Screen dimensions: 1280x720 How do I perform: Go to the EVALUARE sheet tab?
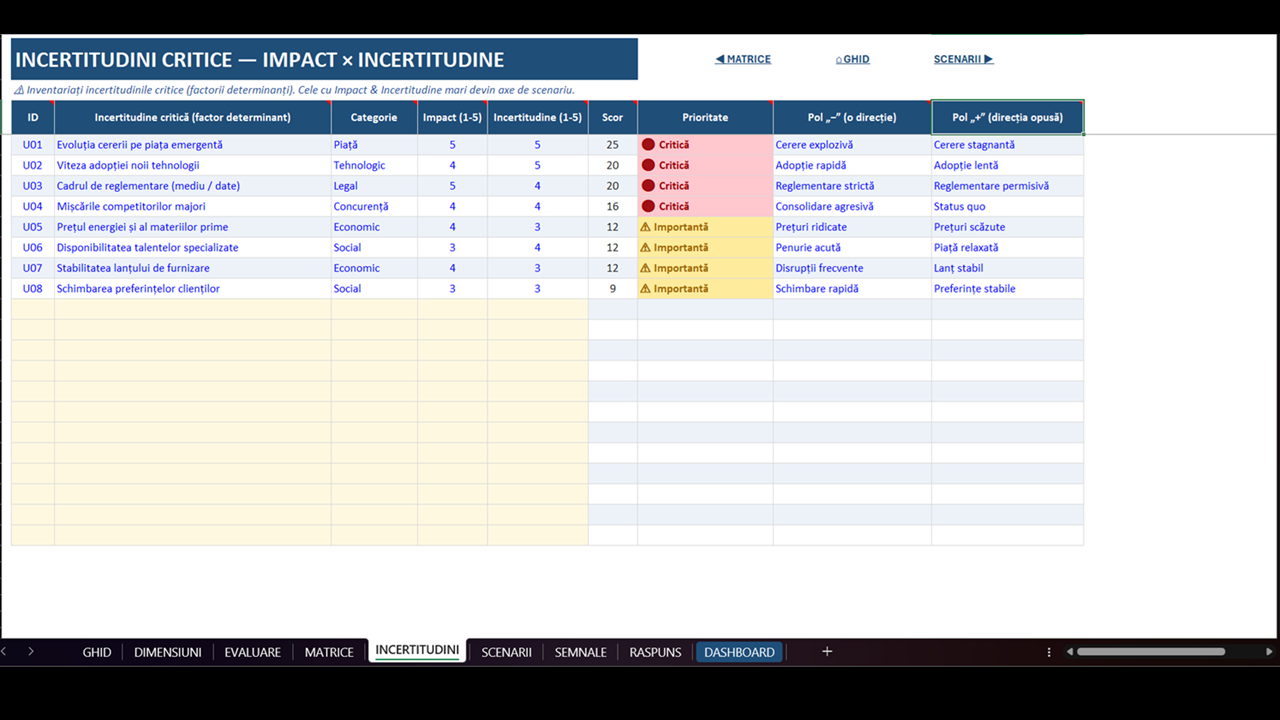253,652
